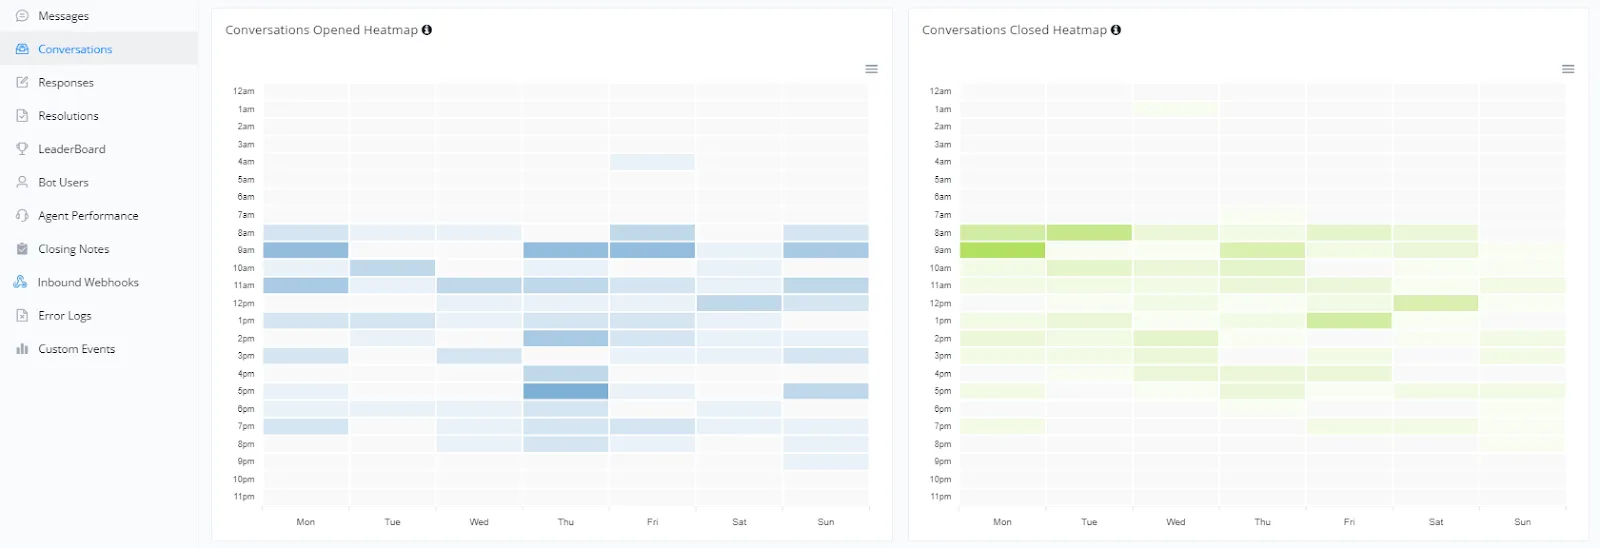The width and height of the screenshot is (1600, 548).
Task: Click the LeaderBoard trophy icon
Action: tap(22, 149)
